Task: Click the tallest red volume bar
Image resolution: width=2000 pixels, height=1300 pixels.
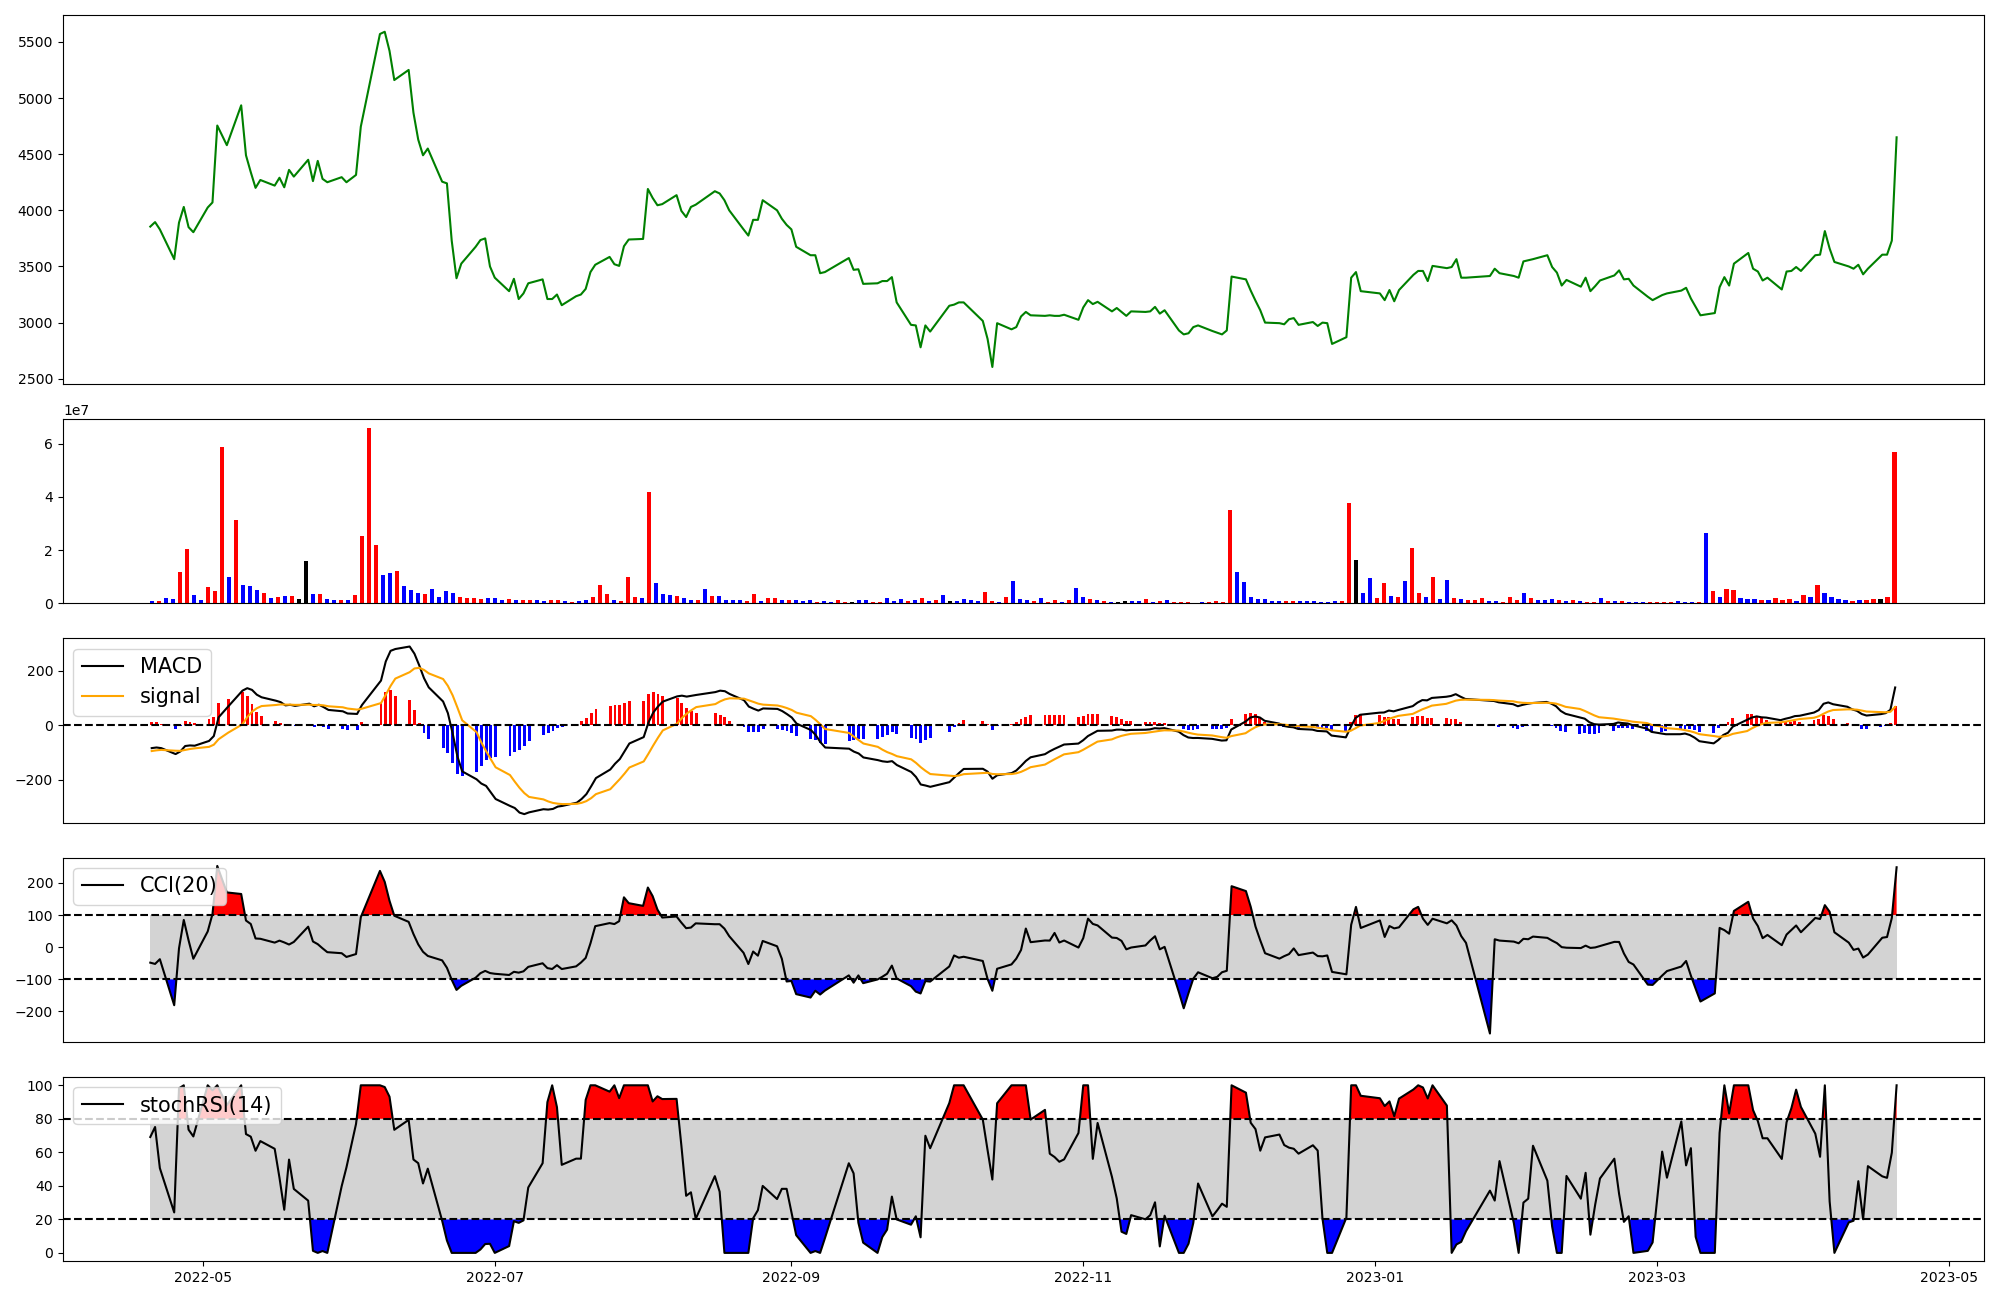Action: click(369, 515)
